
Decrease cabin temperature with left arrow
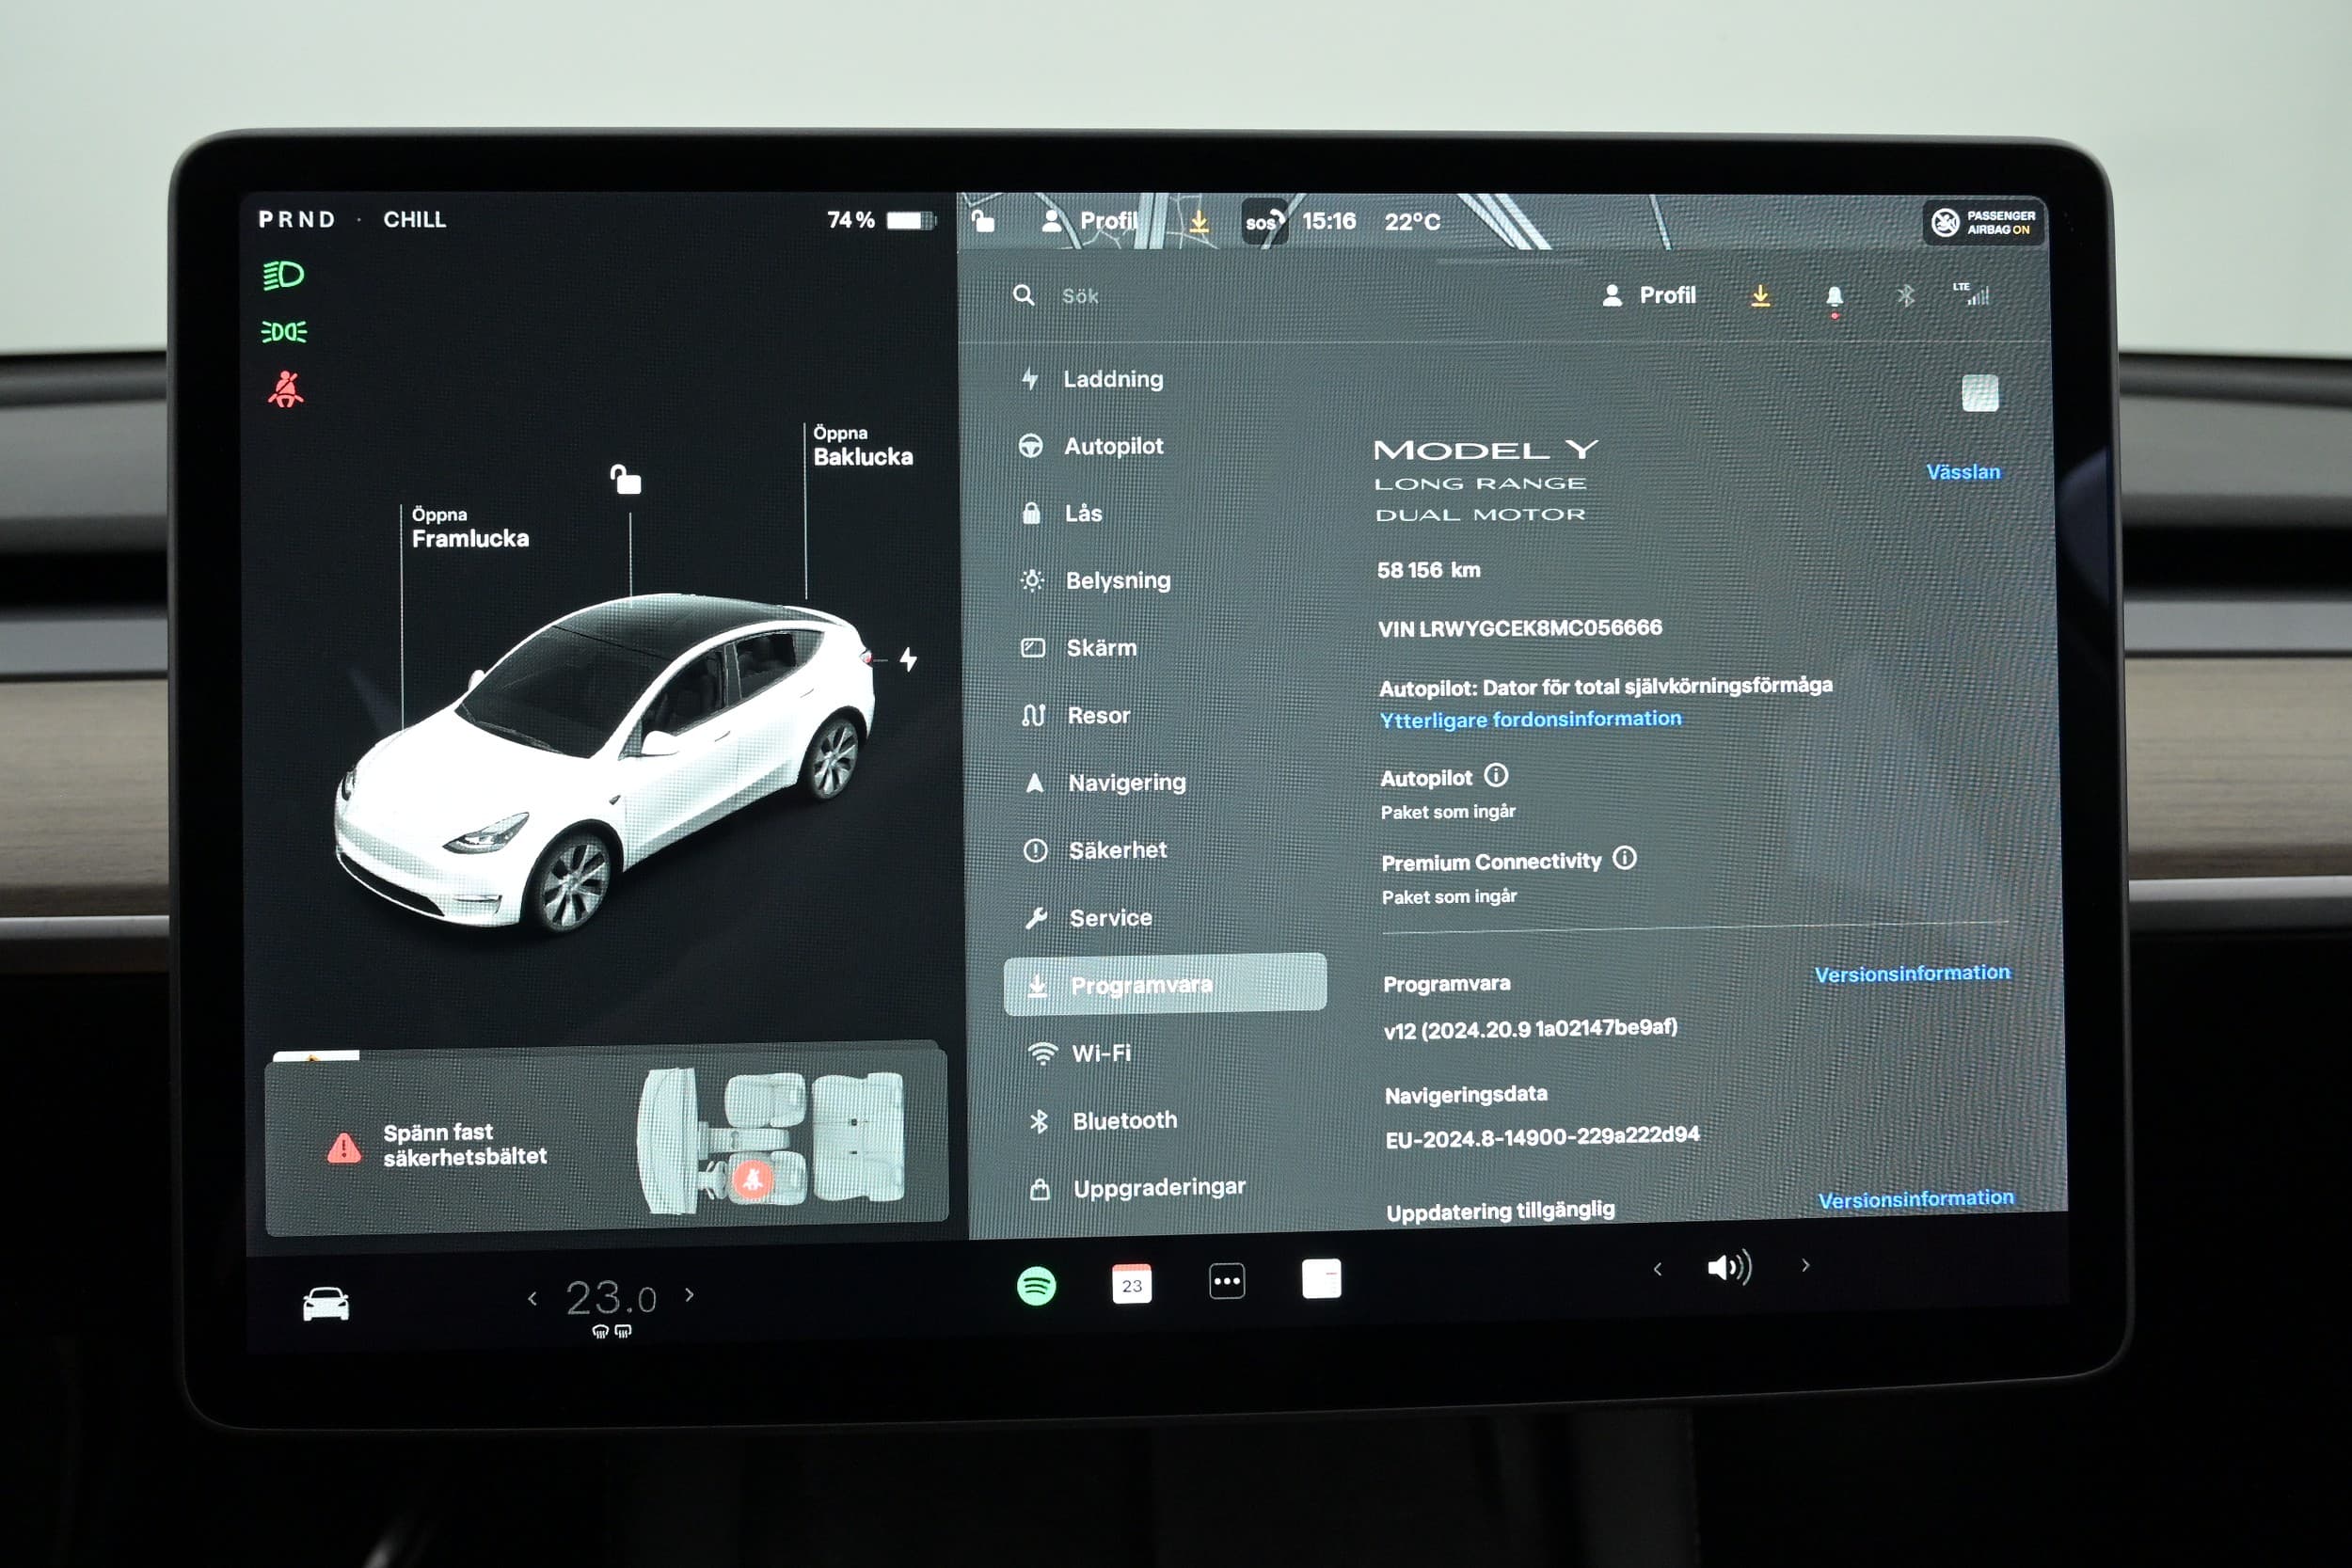[x=532, y=1298]
